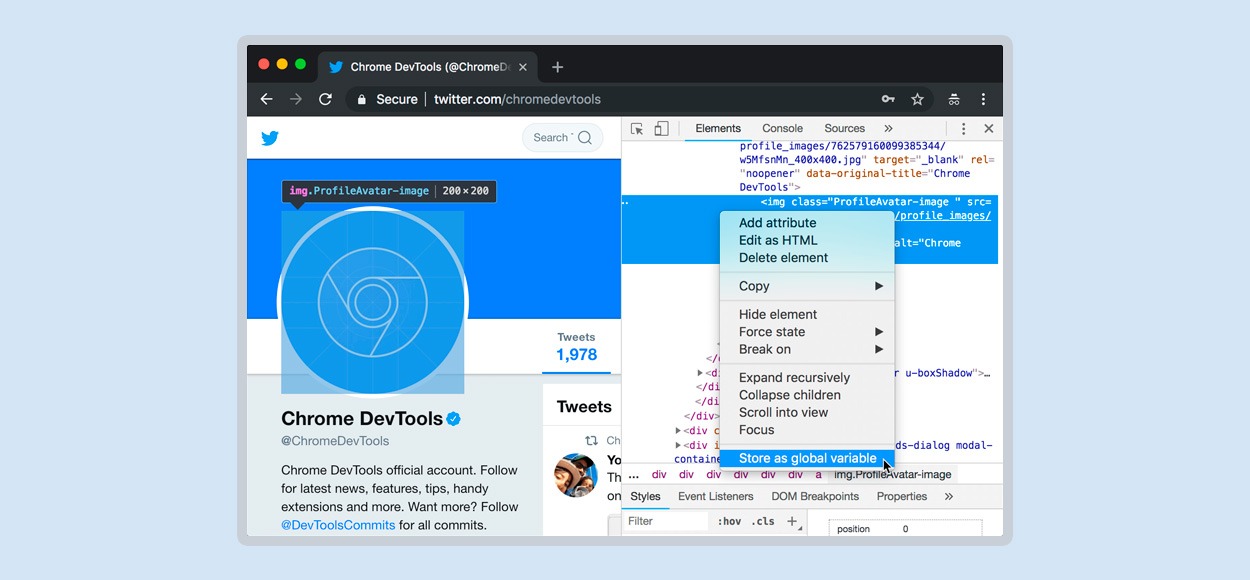Click the tweet author's avatar photo
This screenshot has height=580, width=1250.
click(577, 475)
